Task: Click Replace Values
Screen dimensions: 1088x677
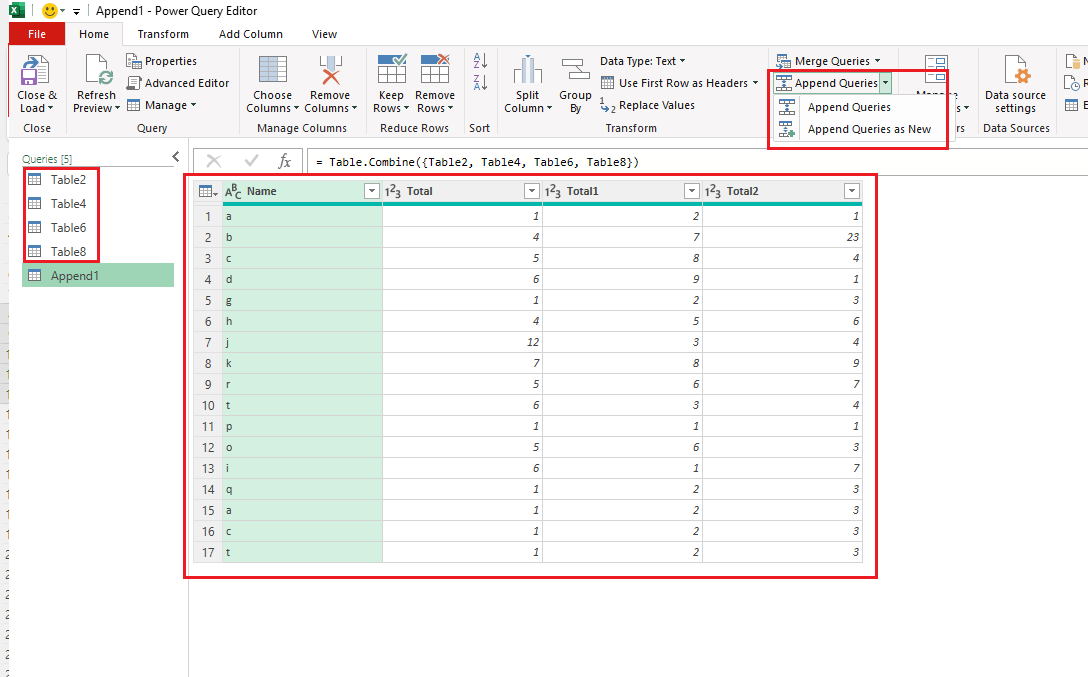Action: pyautogui.click(x=647, y=105)
